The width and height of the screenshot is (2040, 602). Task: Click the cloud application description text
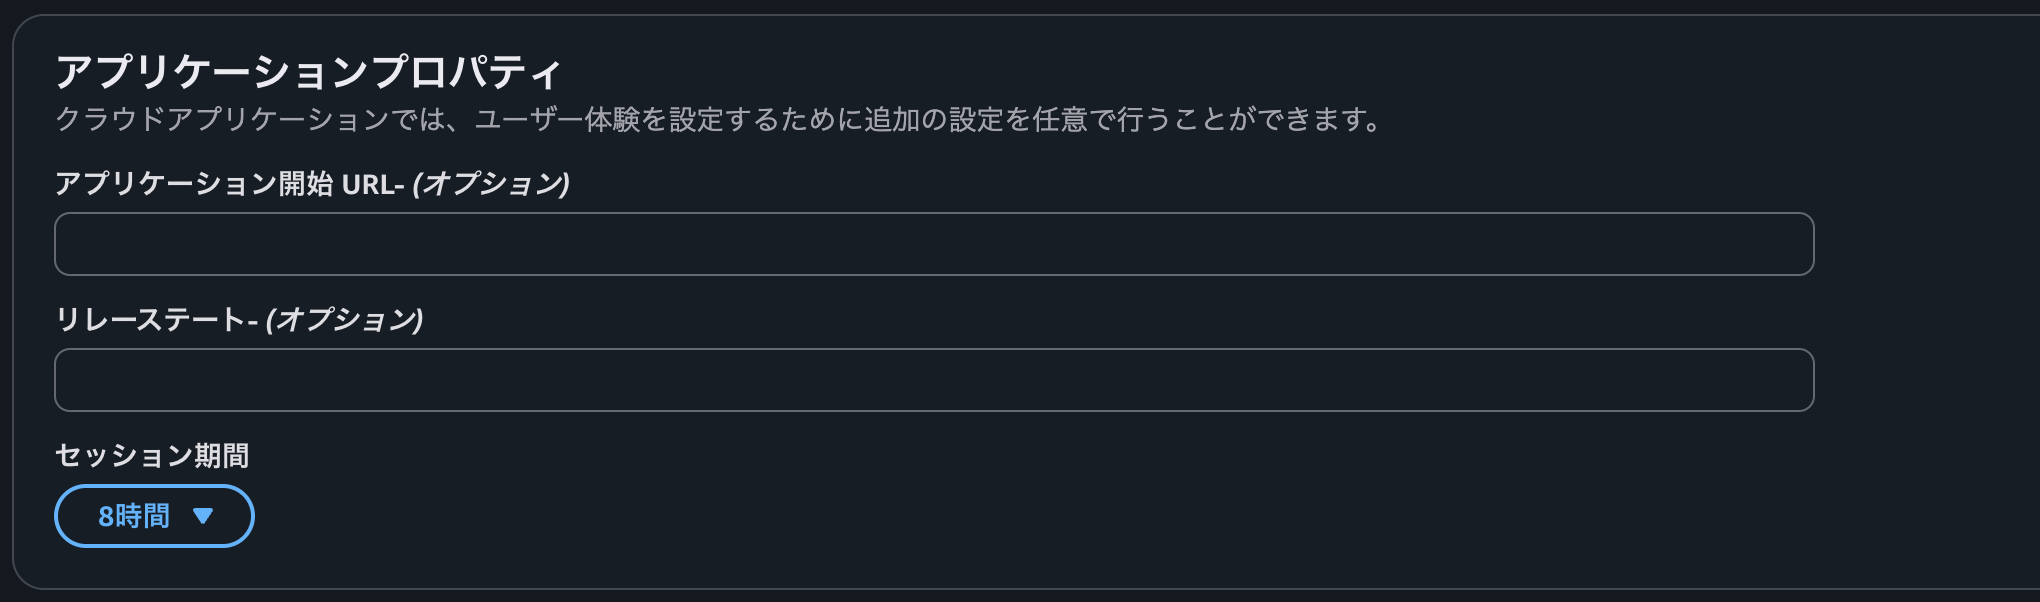(718, 118)
